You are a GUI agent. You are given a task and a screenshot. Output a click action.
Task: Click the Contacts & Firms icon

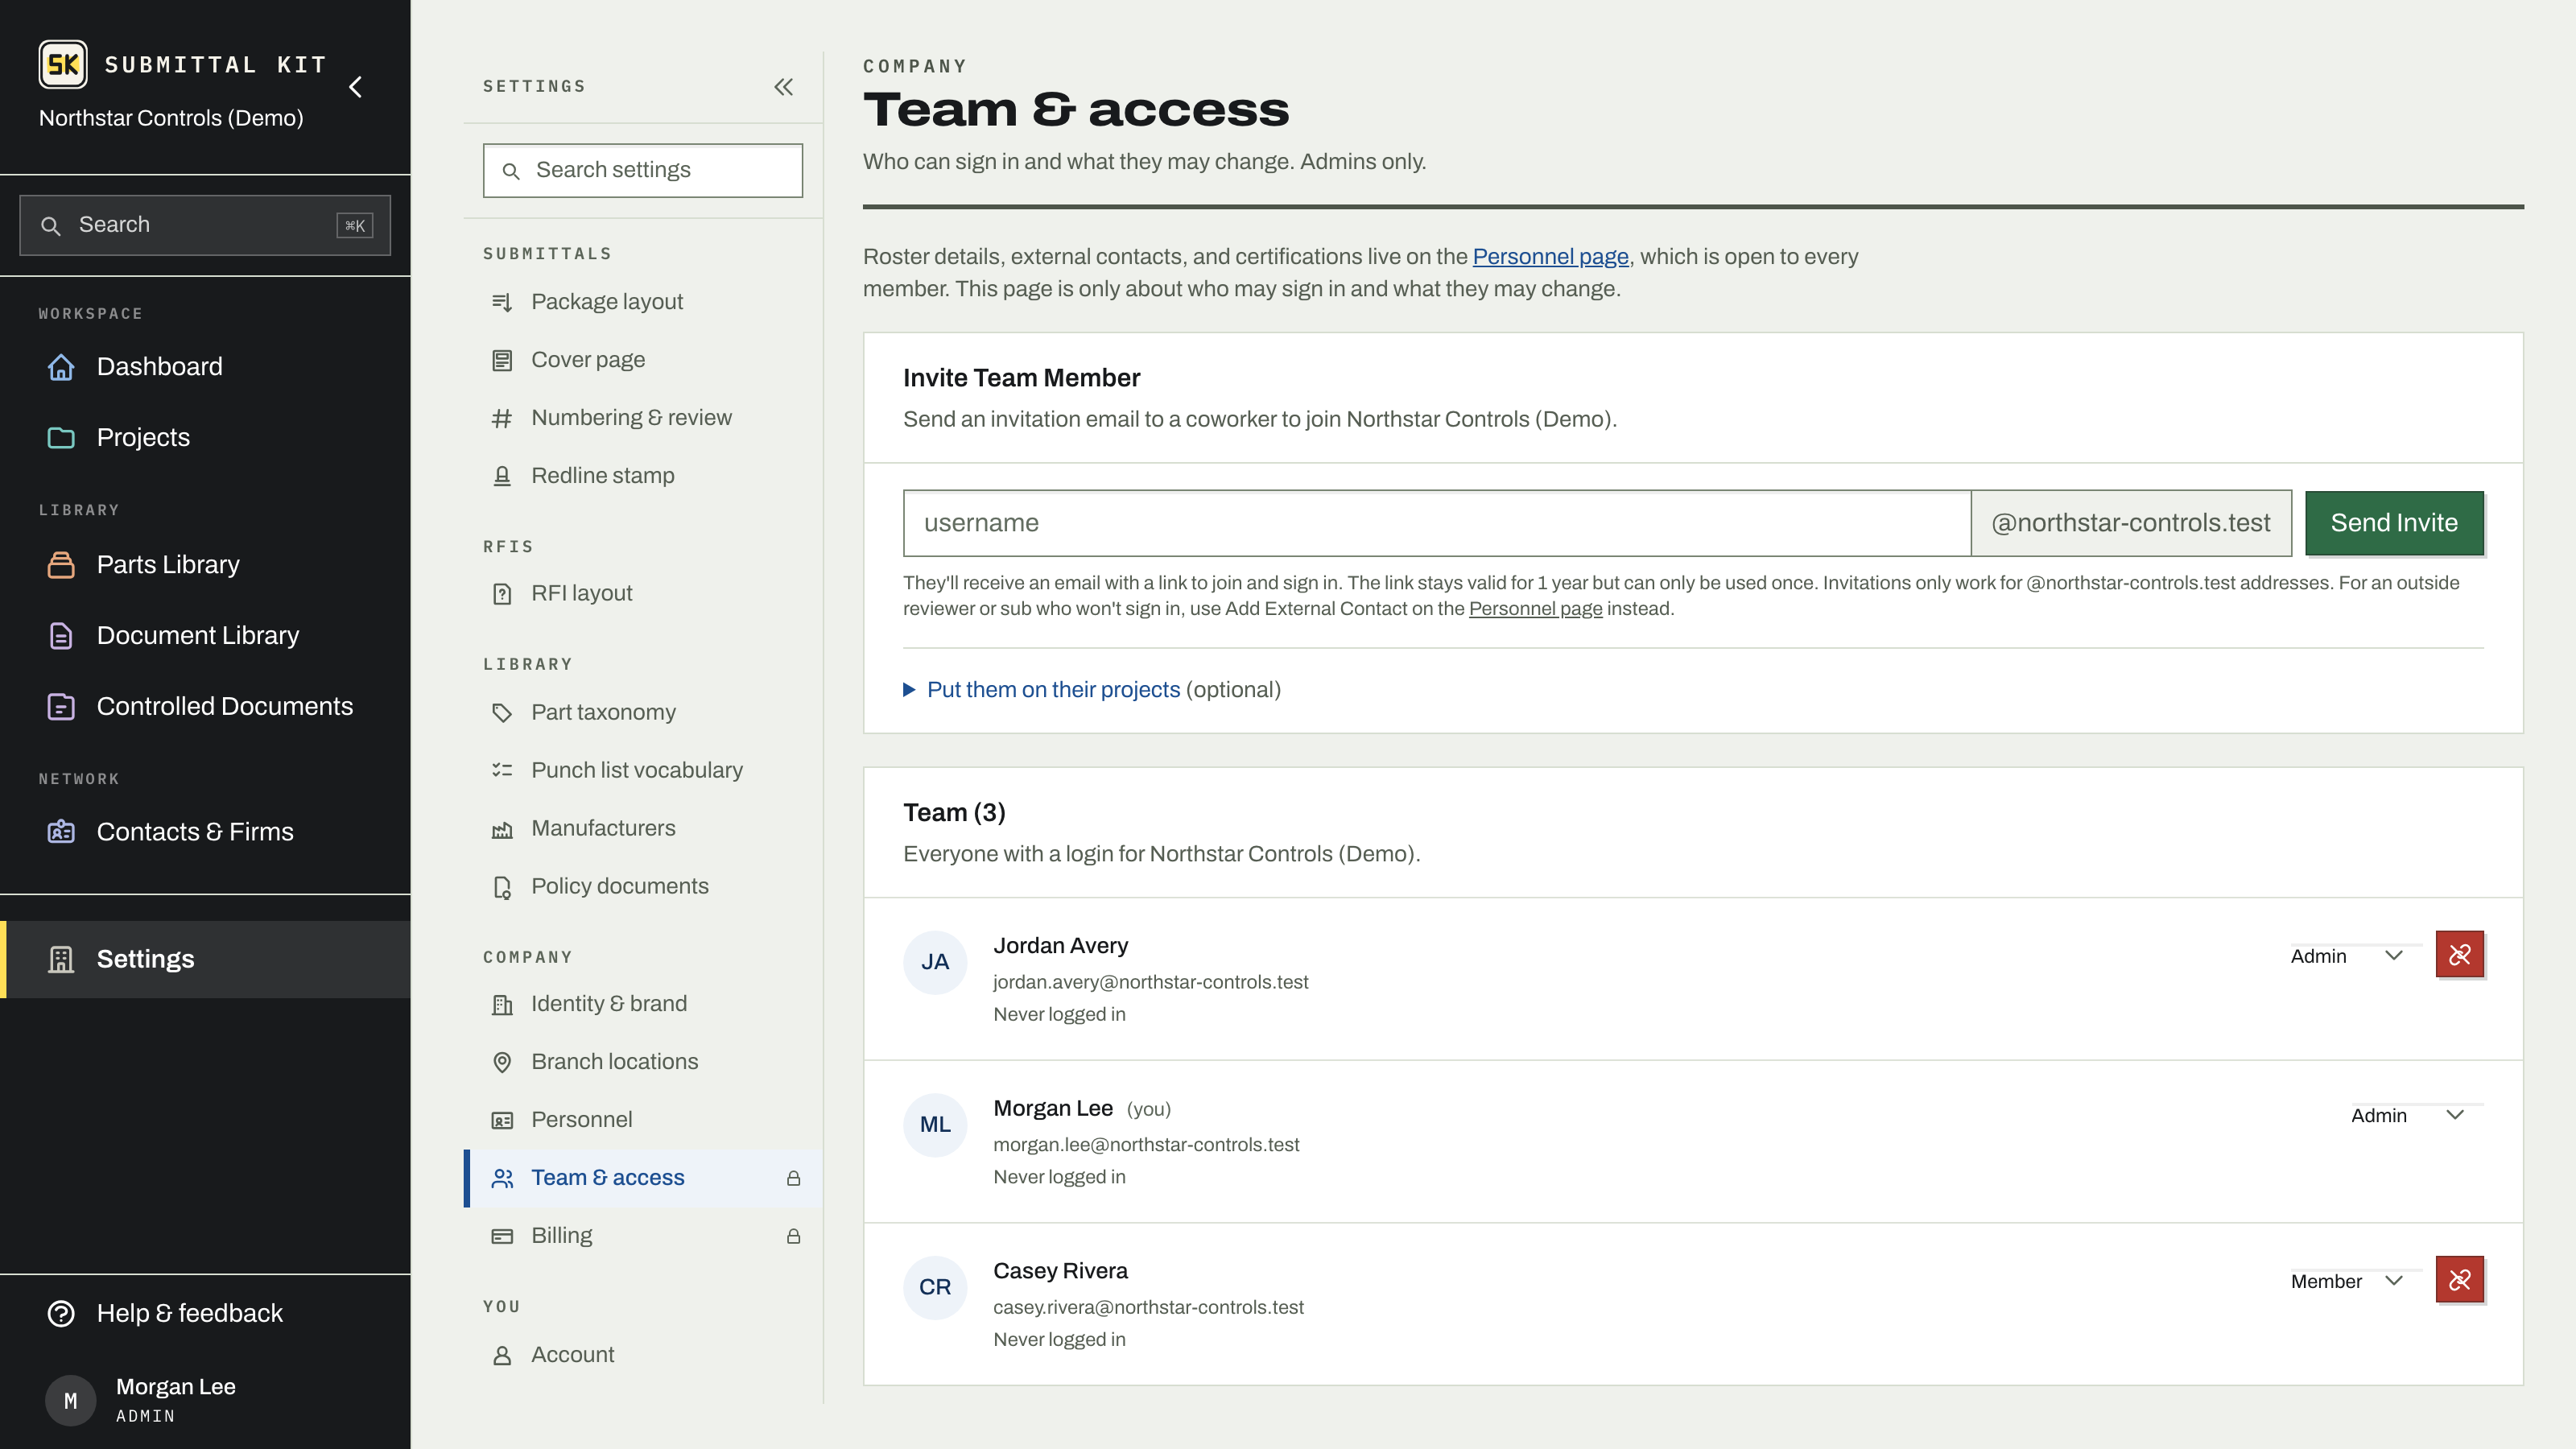[x=61, y=832]
